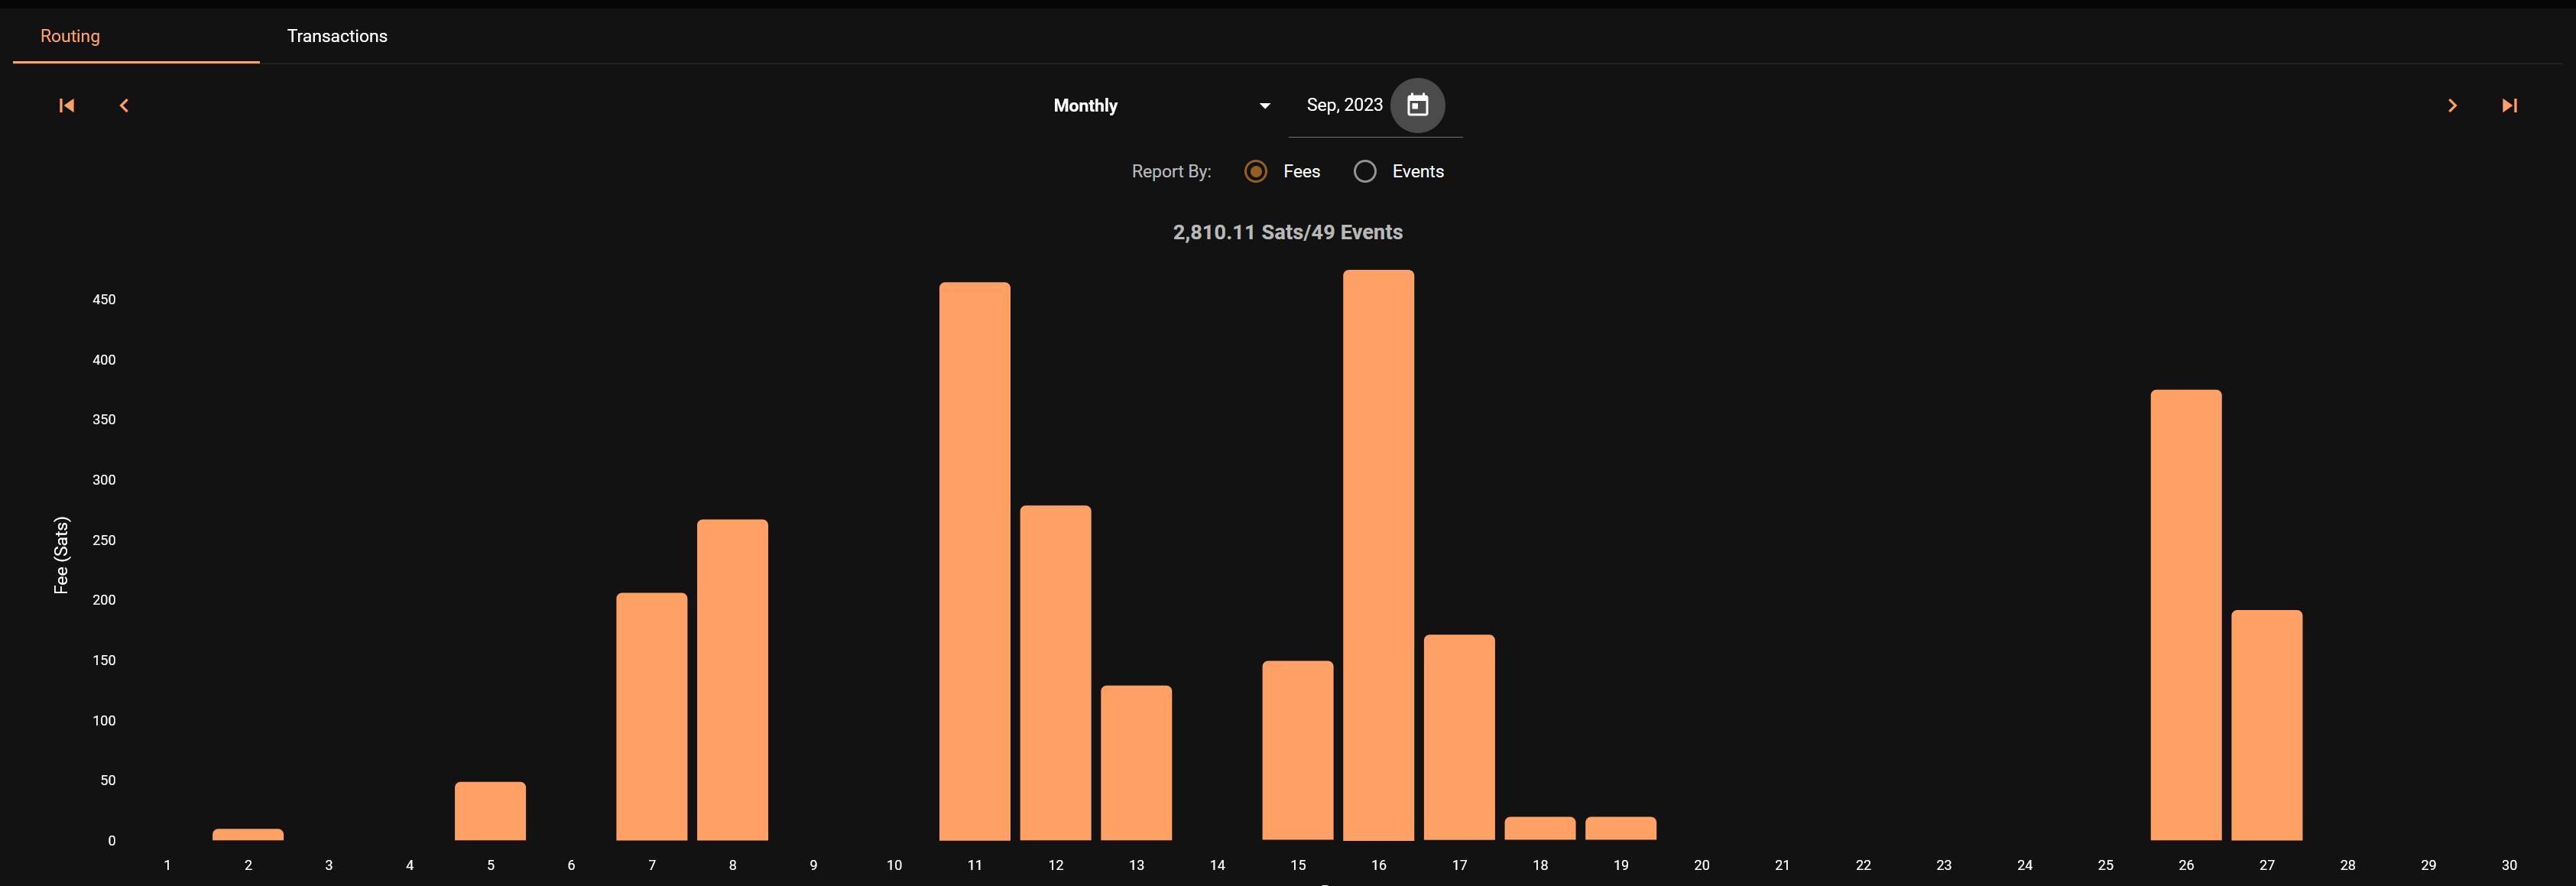Click the bar for day 13
The width and height of the screenshot is (2576, 886).
1136,763
